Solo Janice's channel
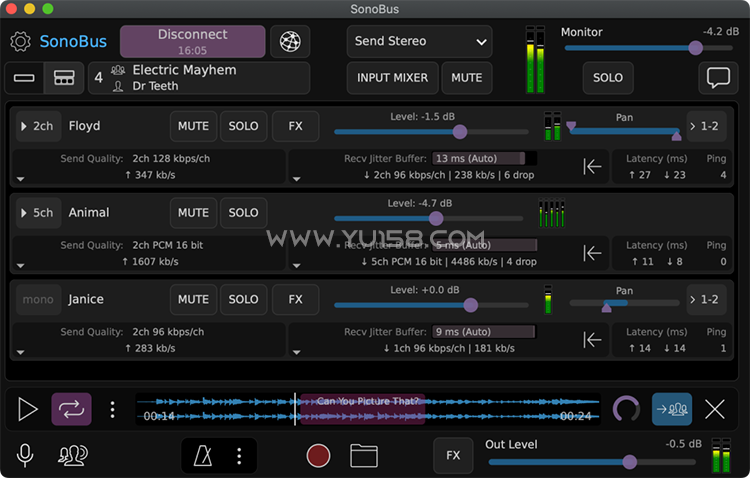The image size is (750, 478). [243, 300]
